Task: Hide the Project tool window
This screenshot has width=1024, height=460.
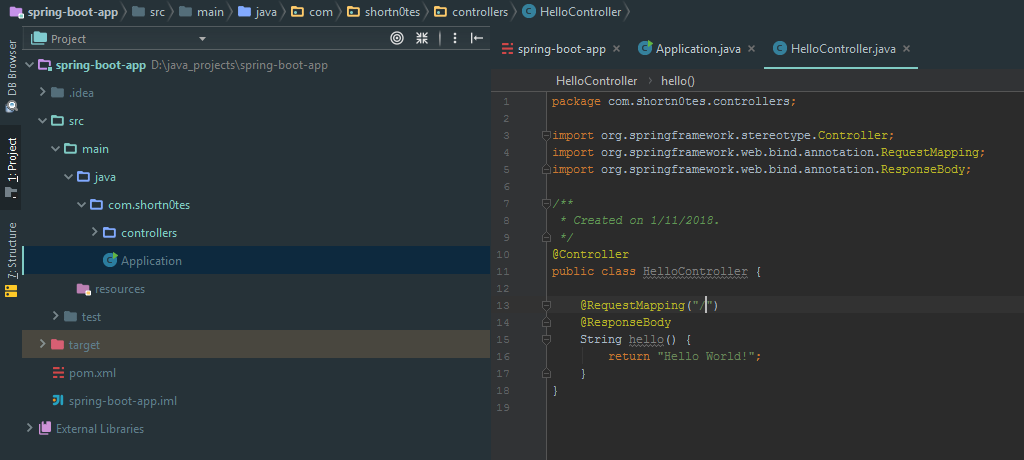Action: click(x=477, y=38)
